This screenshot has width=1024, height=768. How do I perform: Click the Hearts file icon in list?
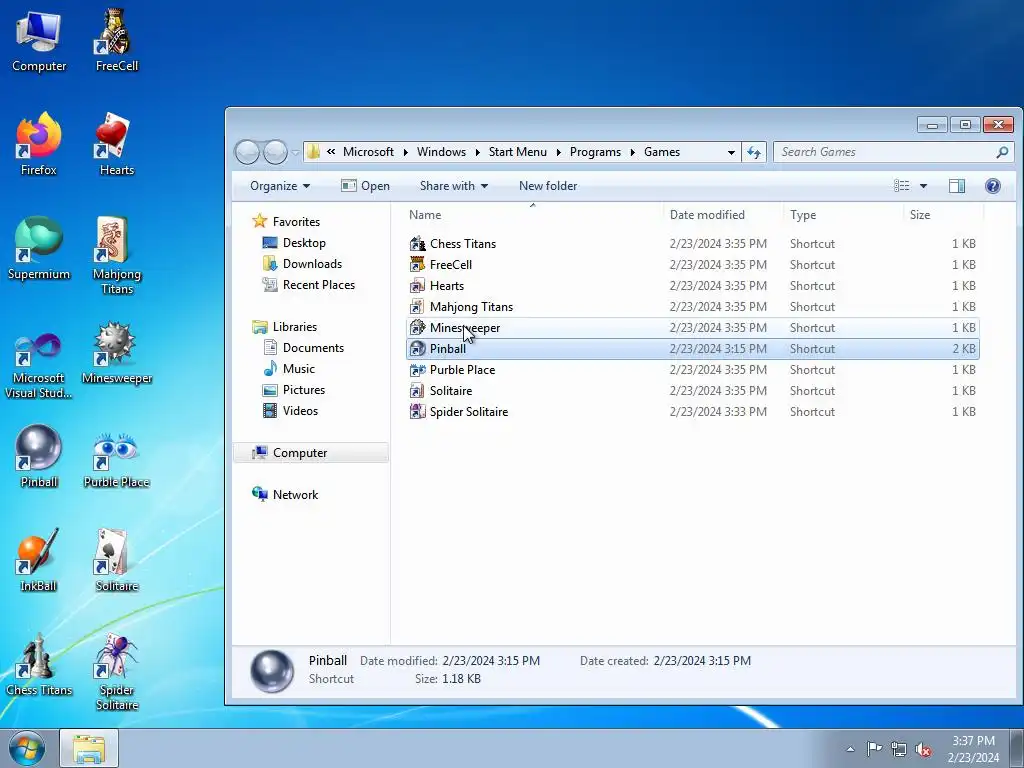tap(417, 285)
